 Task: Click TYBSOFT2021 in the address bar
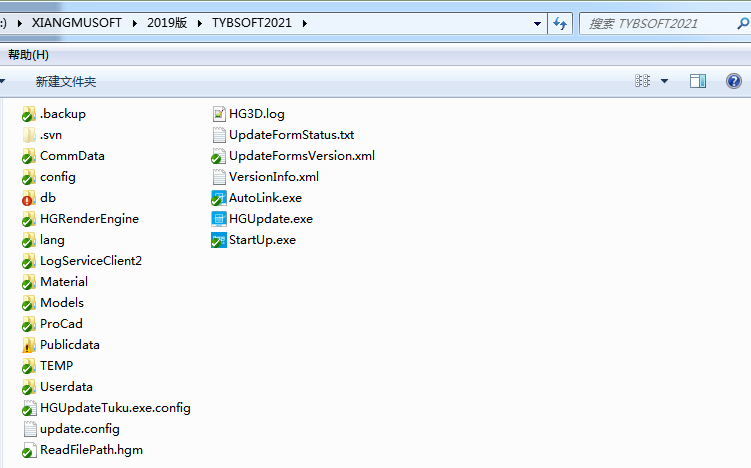pos(252,23)
